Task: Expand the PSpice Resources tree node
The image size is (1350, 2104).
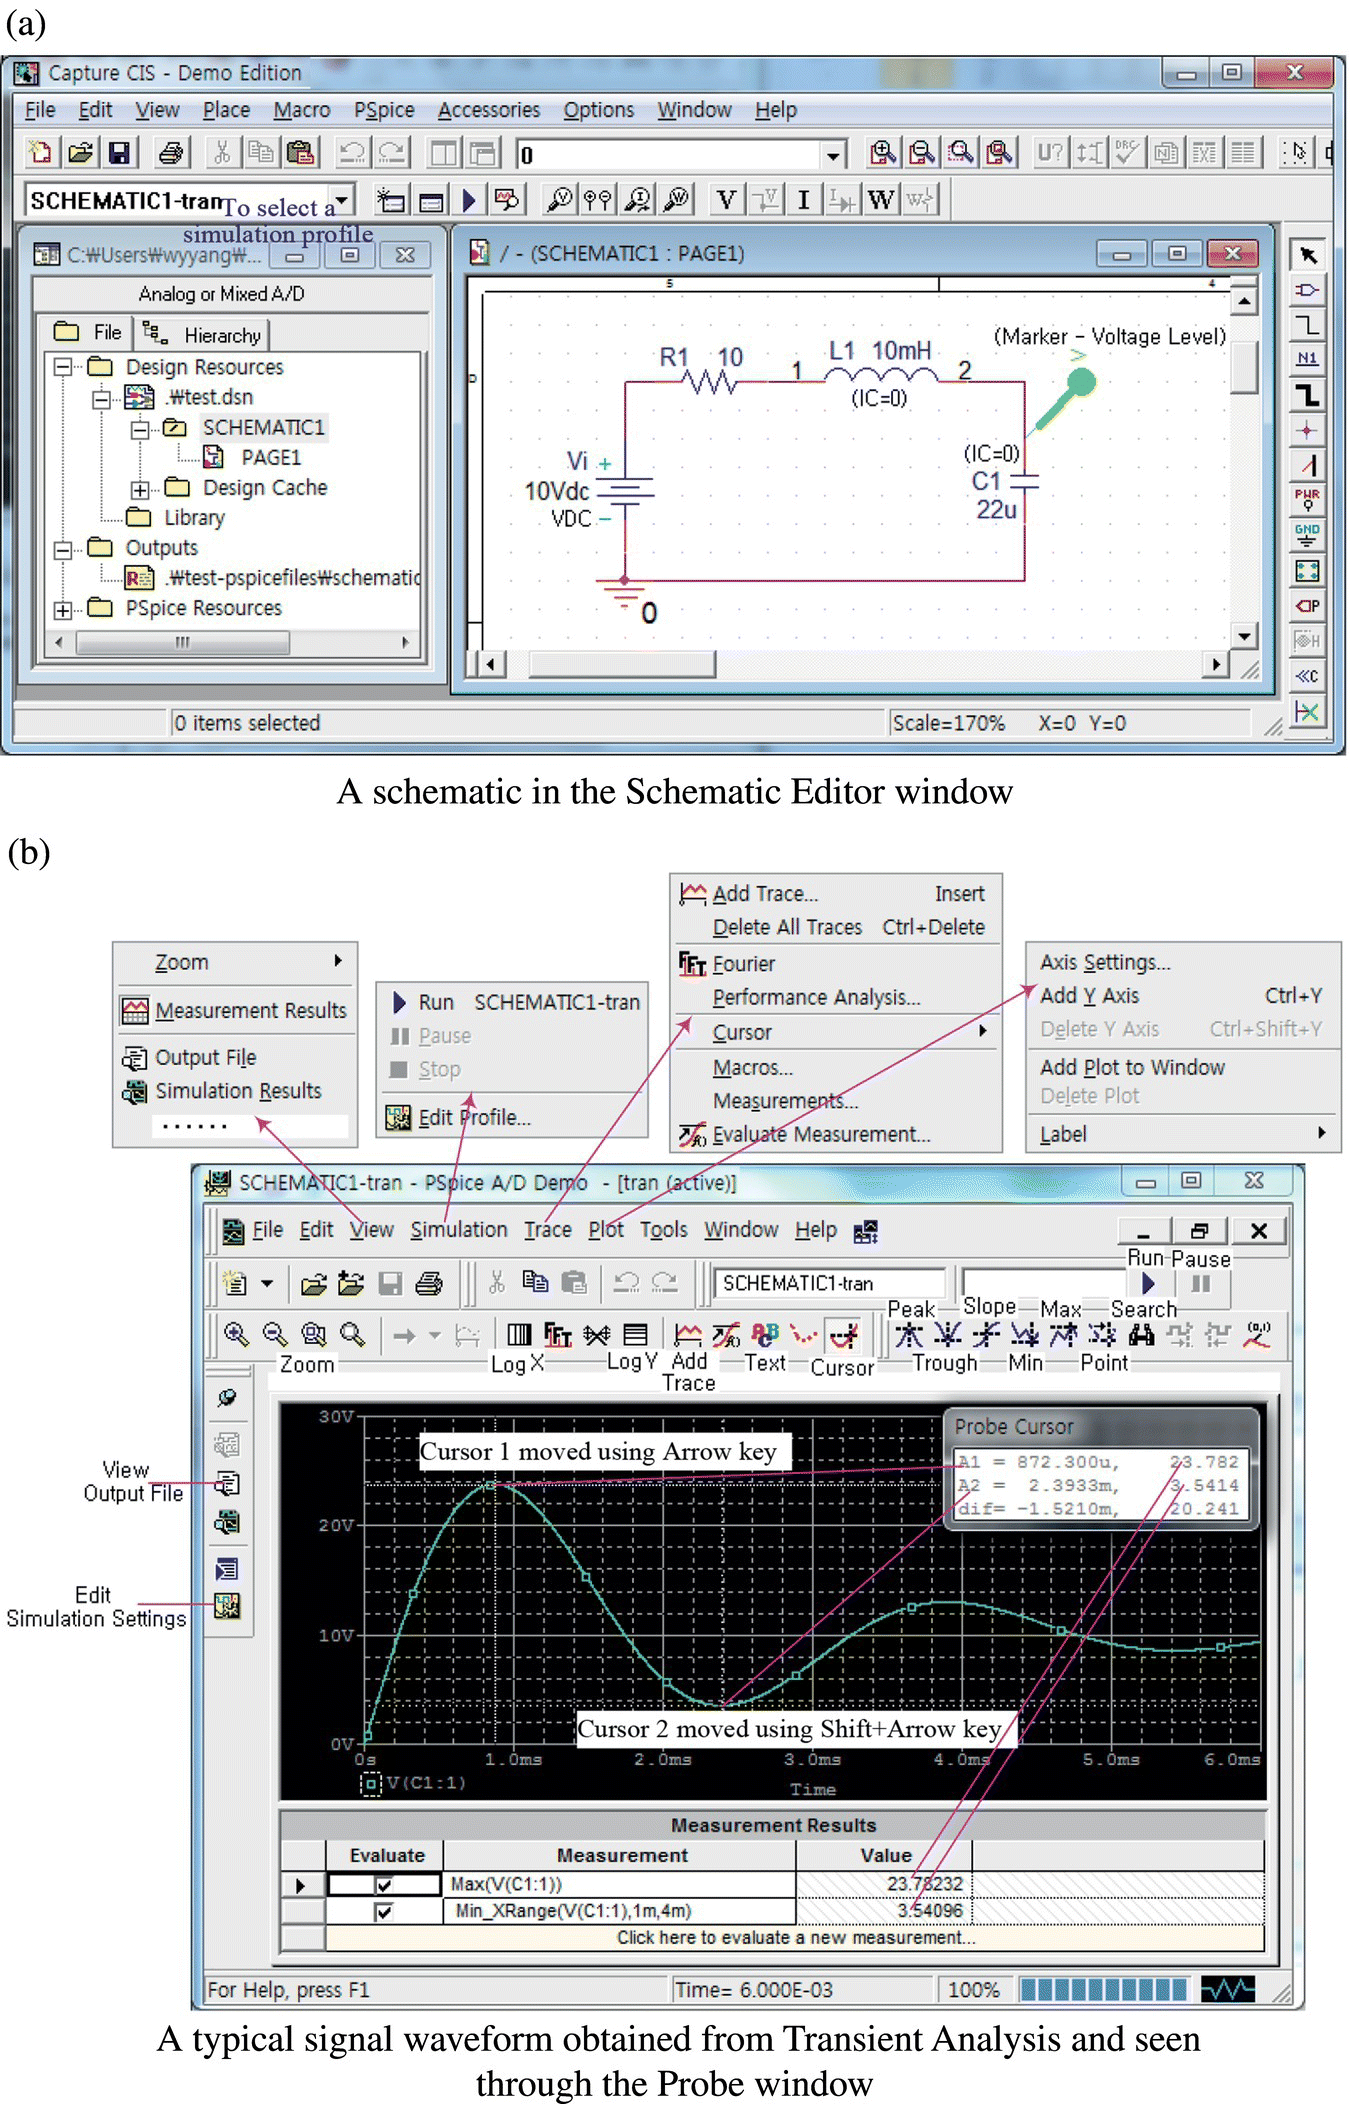Action: (x=63, y=609)
